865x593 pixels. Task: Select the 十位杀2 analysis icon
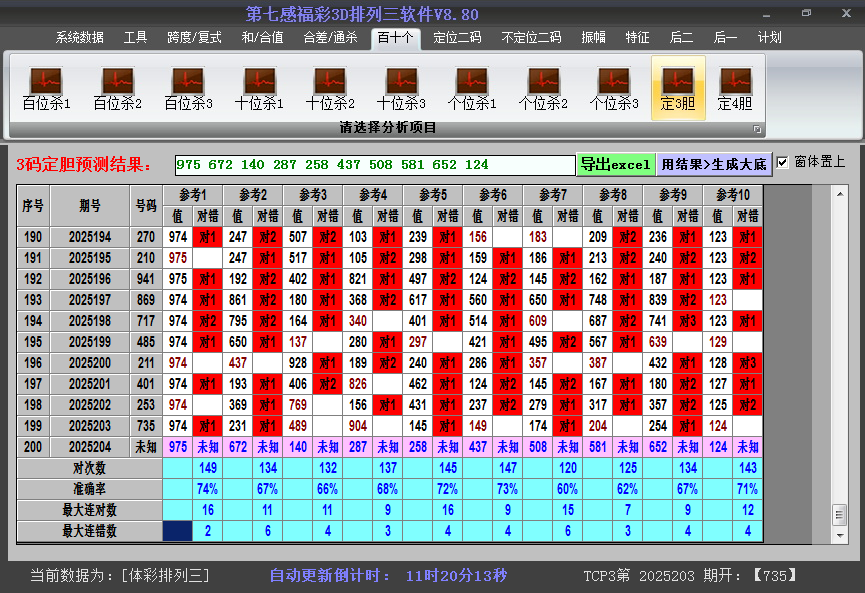(330, 88)
